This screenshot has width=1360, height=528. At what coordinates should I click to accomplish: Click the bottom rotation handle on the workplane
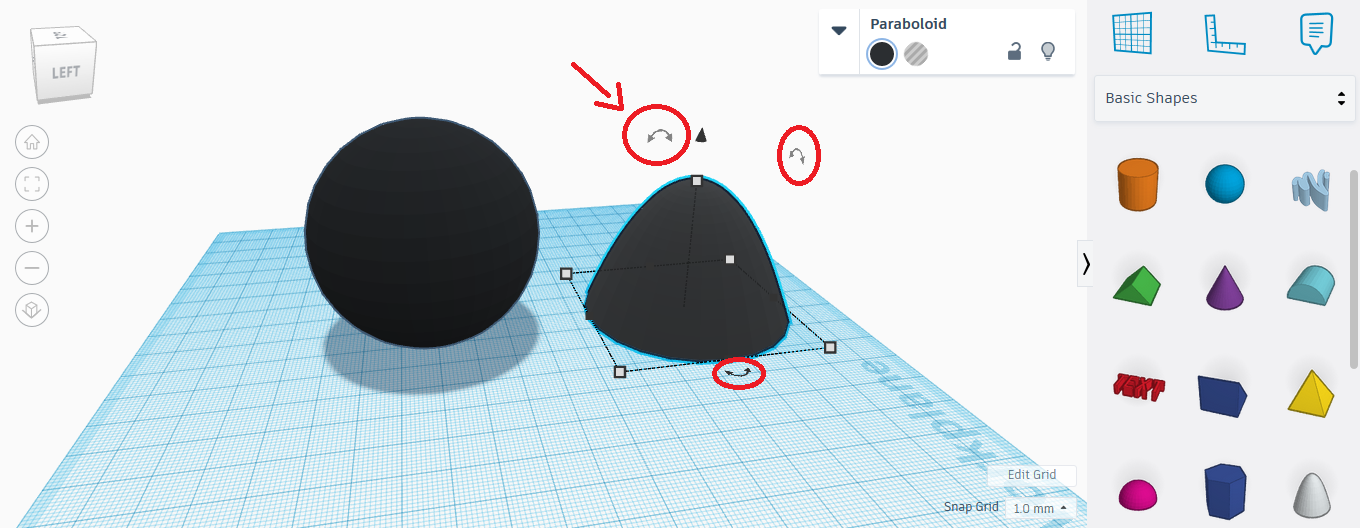[x=738, y=372]
